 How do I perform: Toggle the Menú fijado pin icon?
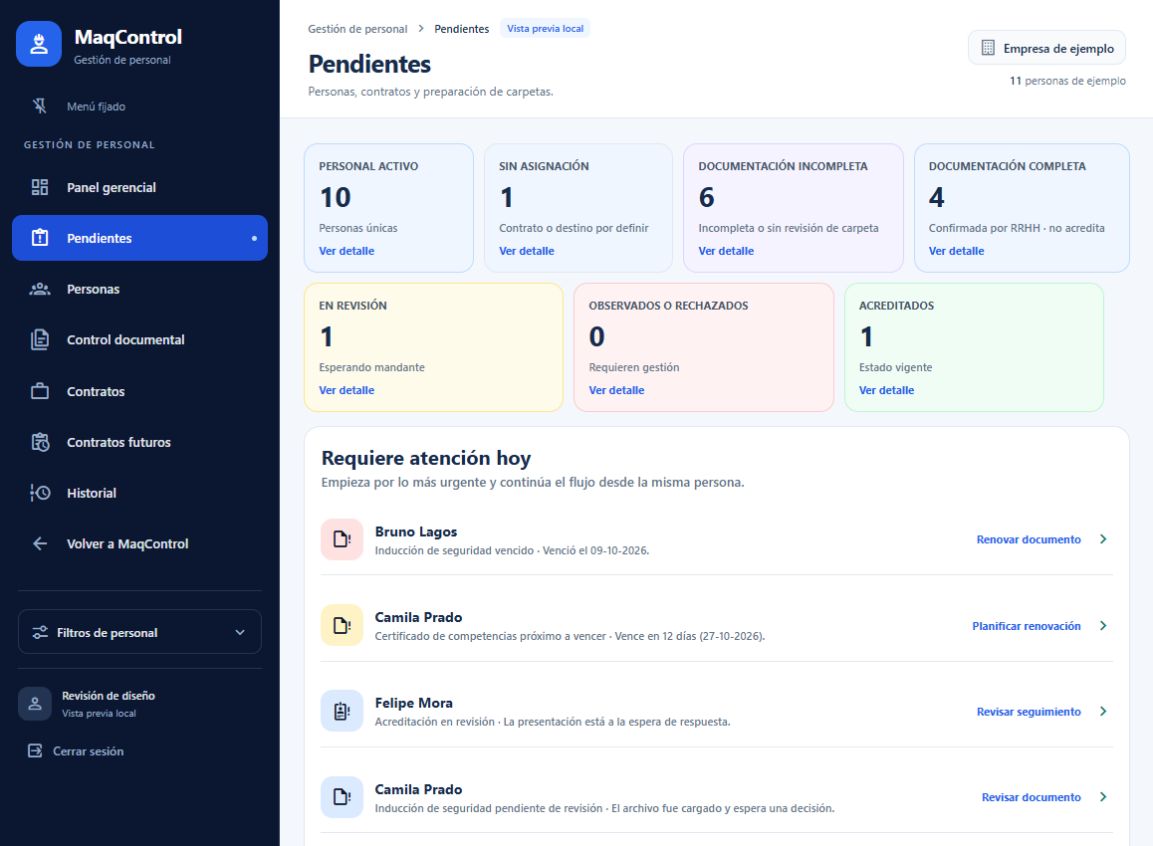pyautogui.click(x=40, y=106)
